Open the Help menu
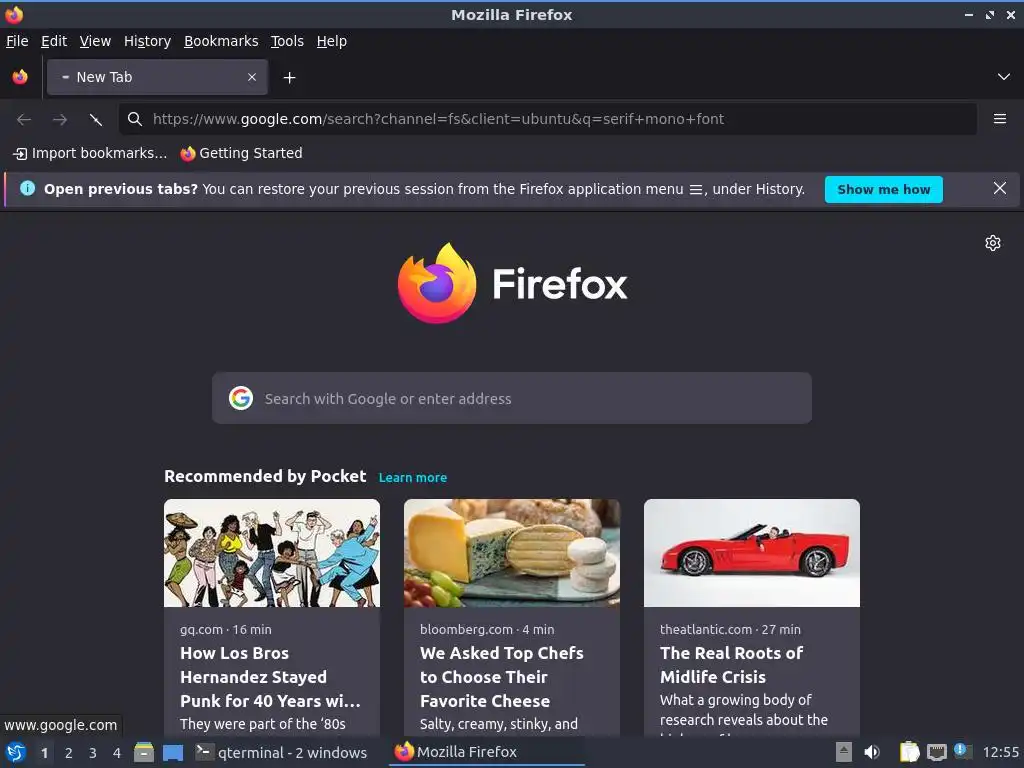Image resolution: width=1024 pixels, height=768 pixels. tap(332, 41)
